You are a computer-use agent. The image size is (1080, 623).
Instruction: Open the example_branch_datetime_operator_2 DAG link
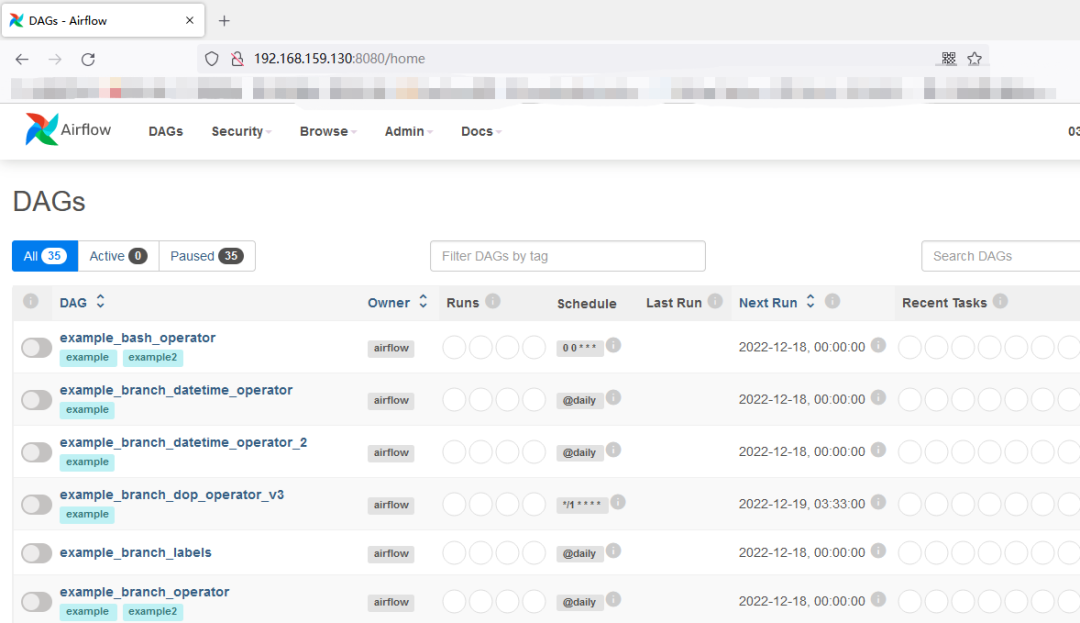[x=183, y=443]
